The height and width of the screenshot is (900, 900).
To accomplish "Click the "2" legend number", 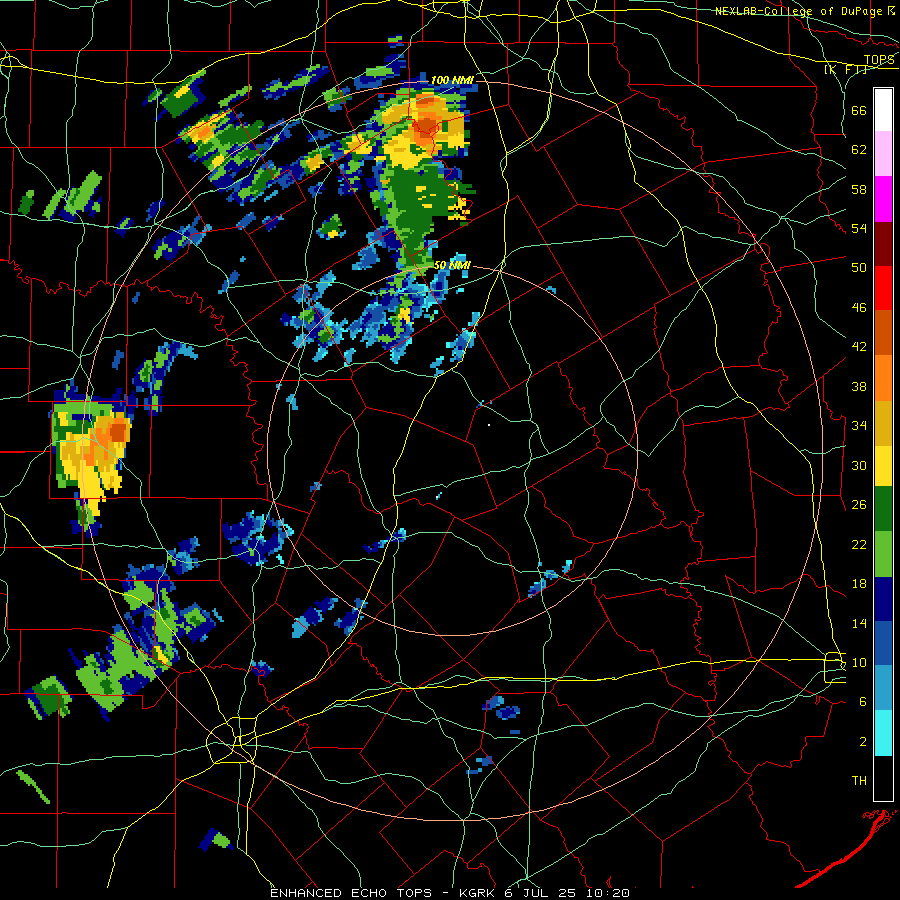I will 863,741.
